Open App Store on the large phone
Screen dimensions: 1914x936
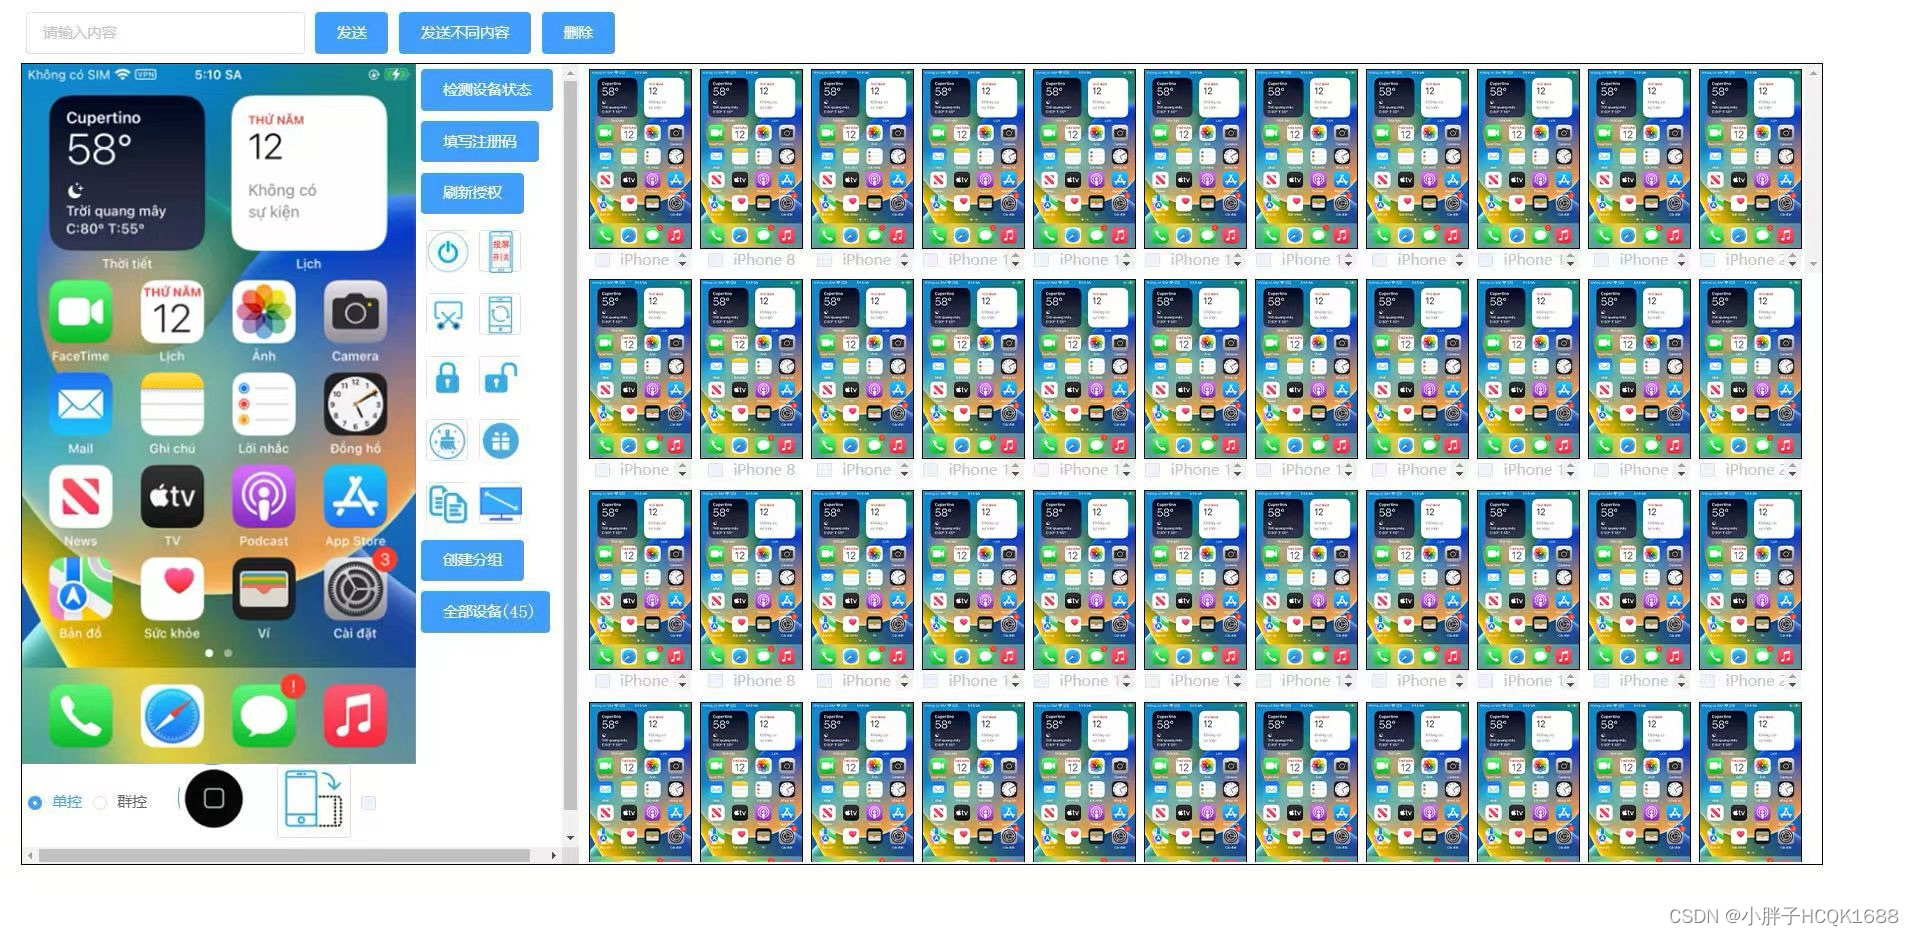[355, 497]
